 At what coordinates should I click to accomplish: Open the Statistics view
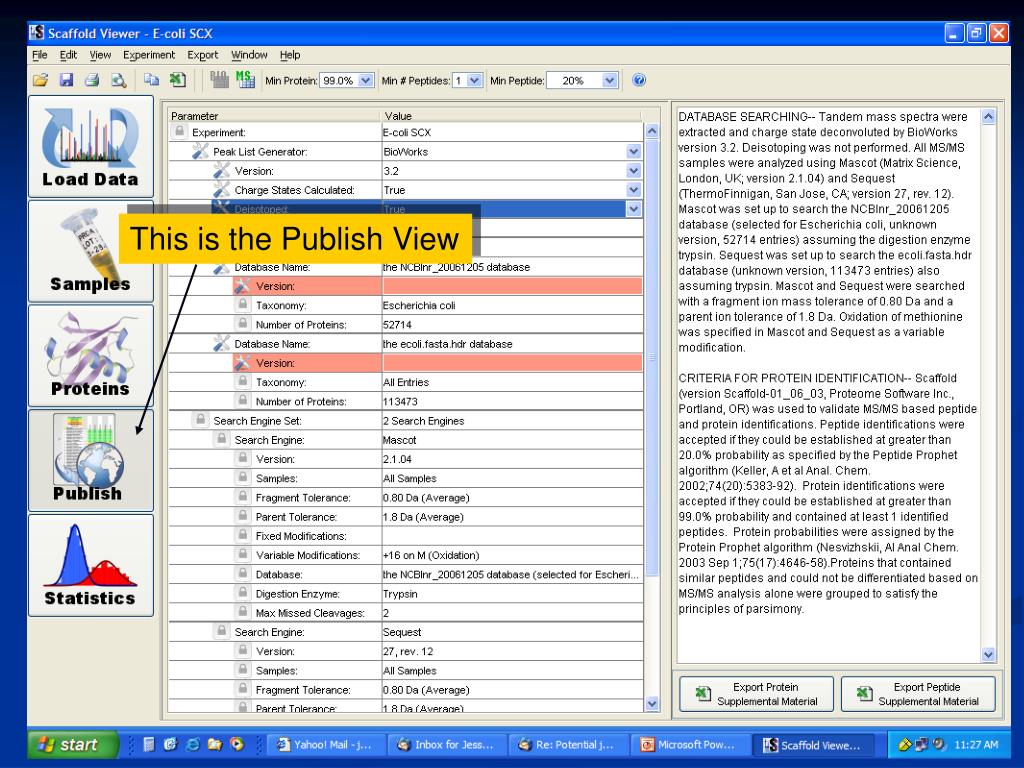[x=91, y=565]
